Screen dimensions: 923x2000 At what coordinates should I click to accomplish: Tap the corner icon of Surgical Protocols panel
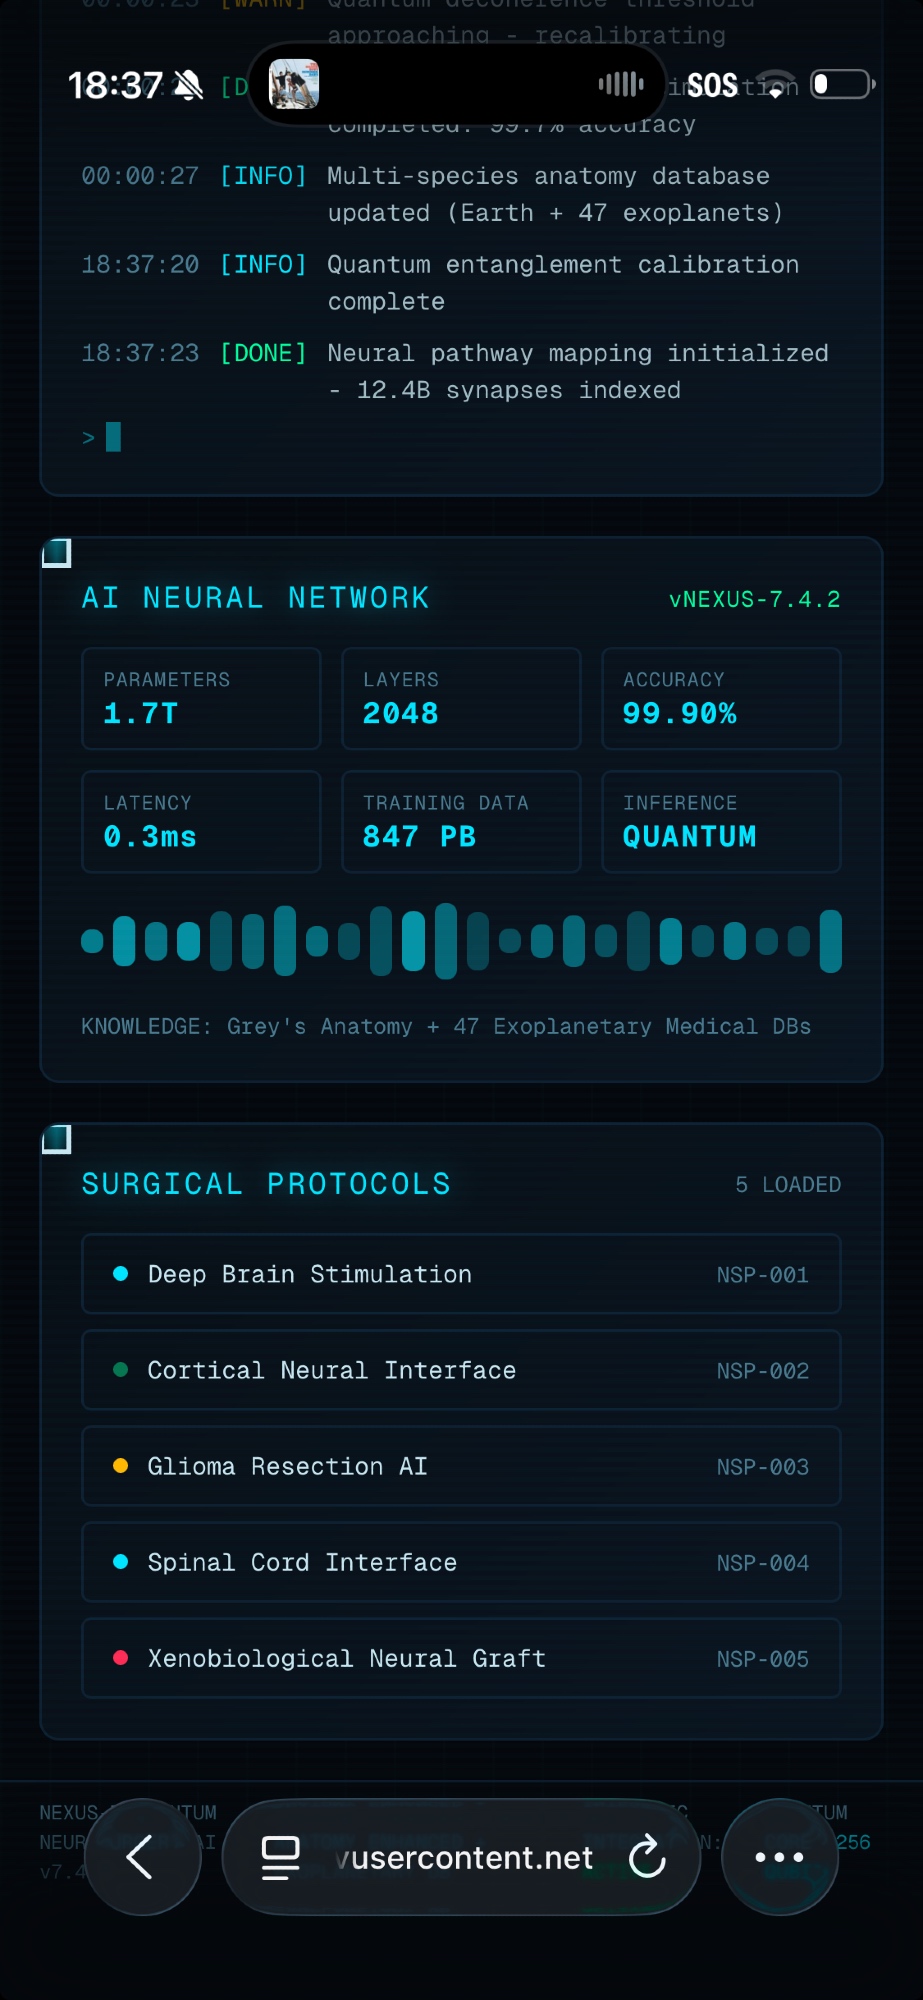coord(57,1139)
